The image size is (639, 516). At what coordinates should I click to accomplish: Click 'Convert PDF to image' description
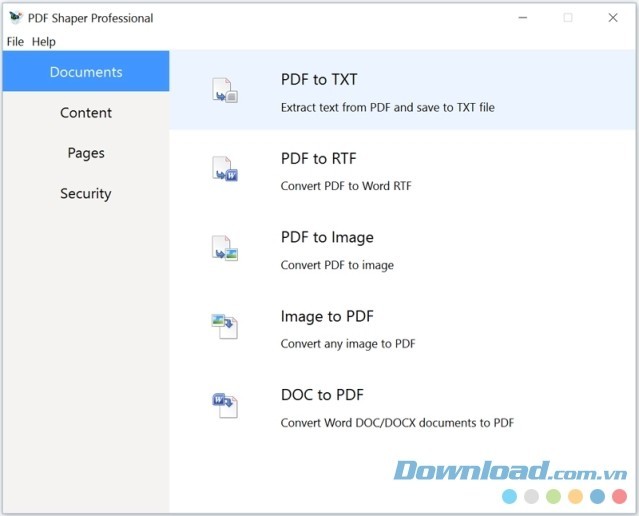click(337, 265)
